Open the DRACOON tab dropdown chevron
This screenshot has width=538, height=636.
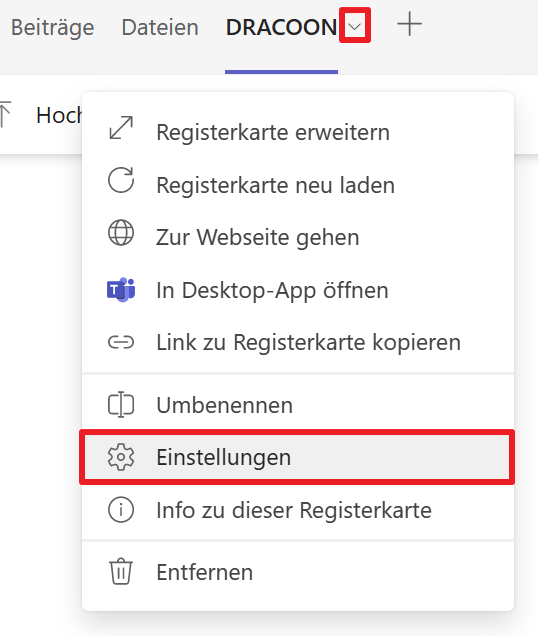pos(355,27)
